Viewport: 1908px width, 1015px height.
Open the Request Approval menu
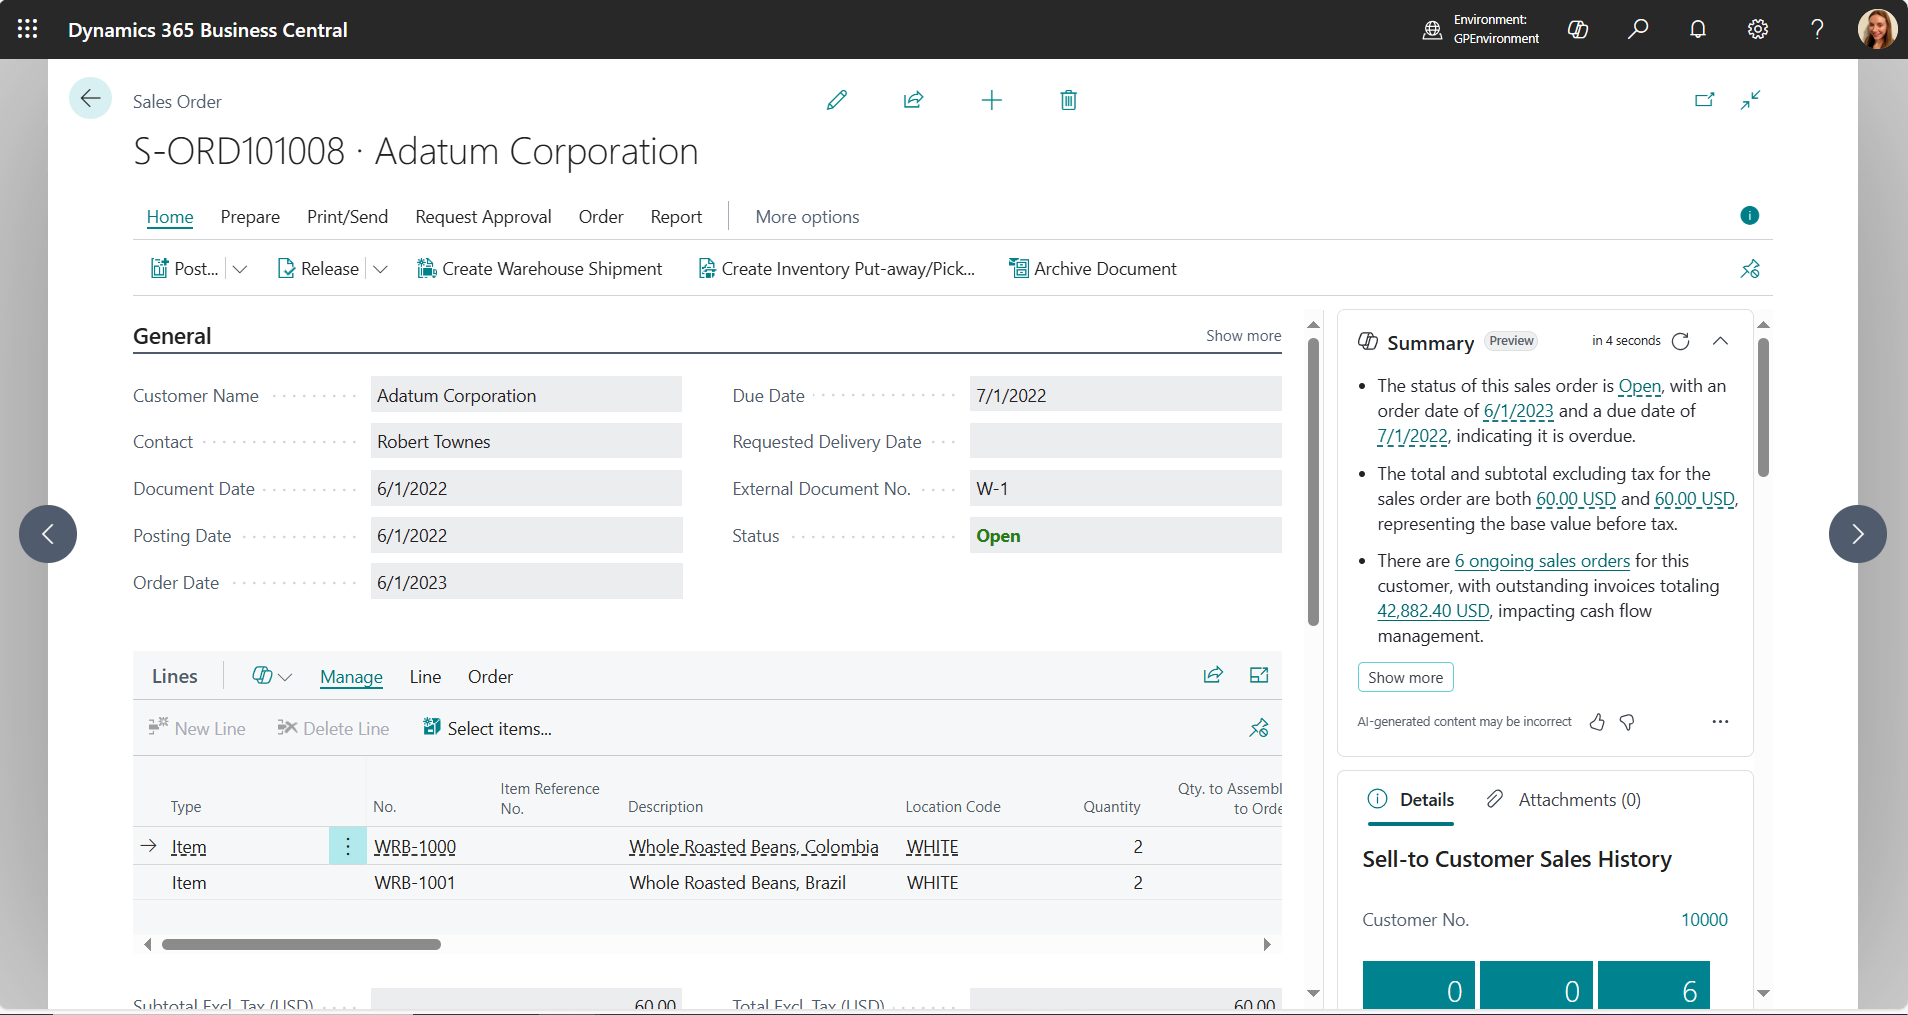[x=483, y=217]
